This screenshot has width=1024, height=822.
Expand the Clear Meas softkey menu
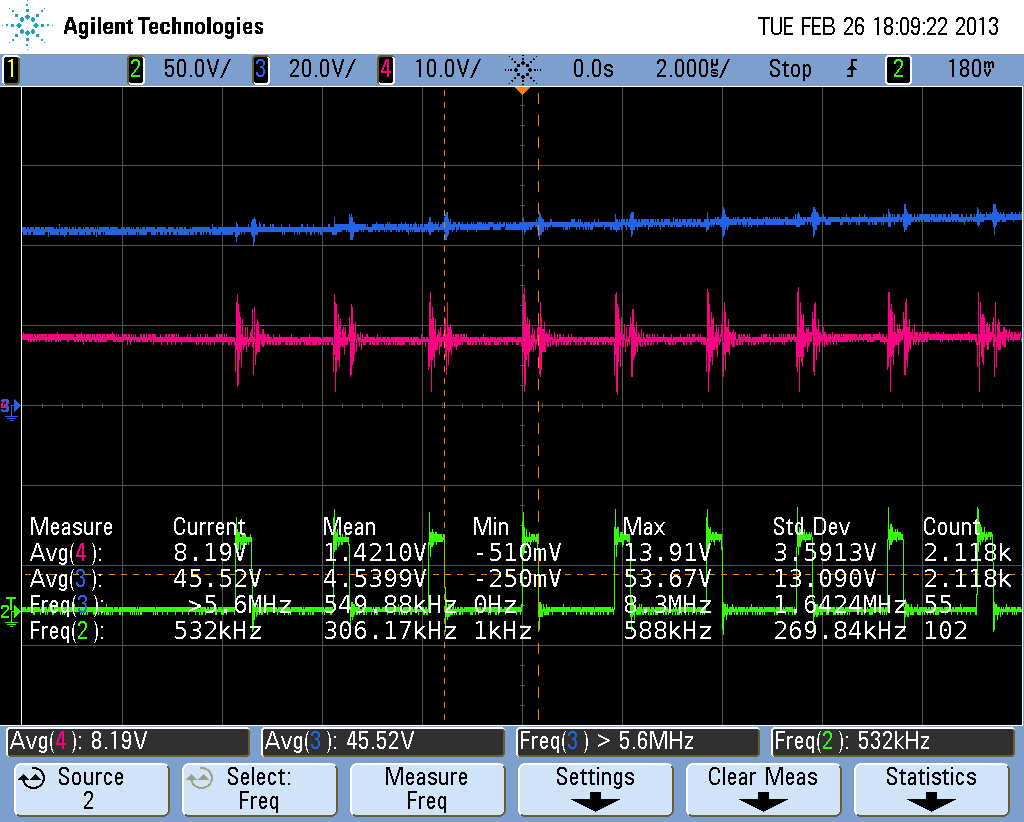pyautogui.click(x=763, y=789)
